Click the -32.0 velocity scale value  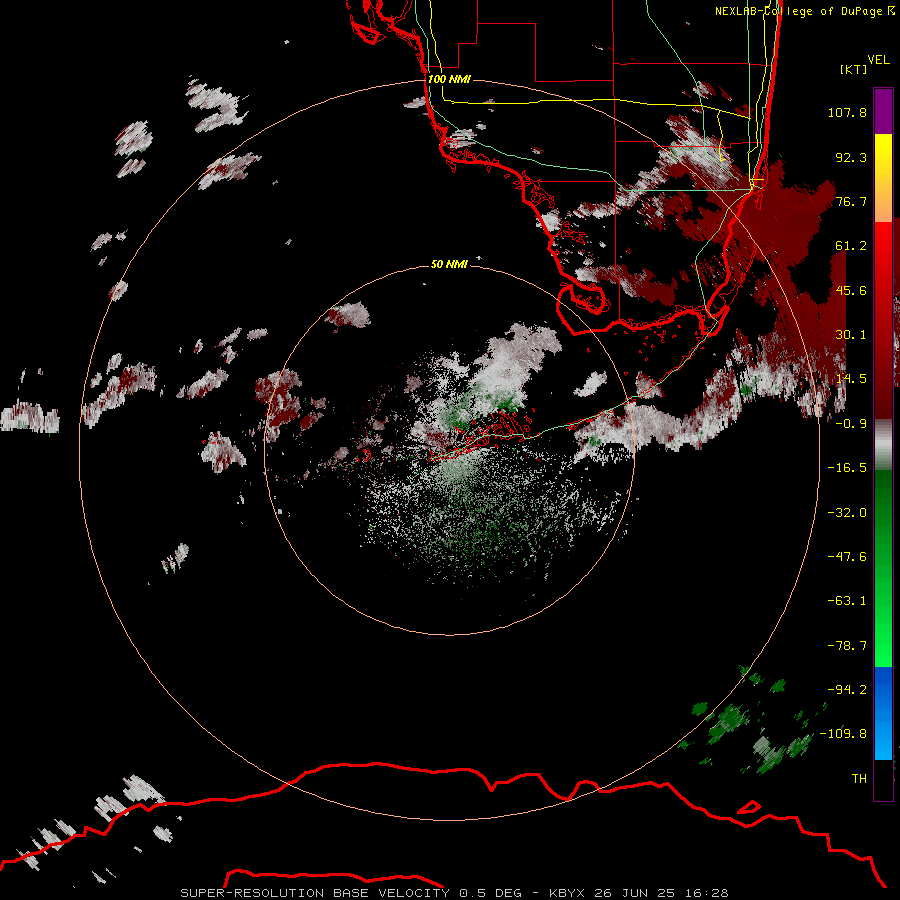coord(847,513)
